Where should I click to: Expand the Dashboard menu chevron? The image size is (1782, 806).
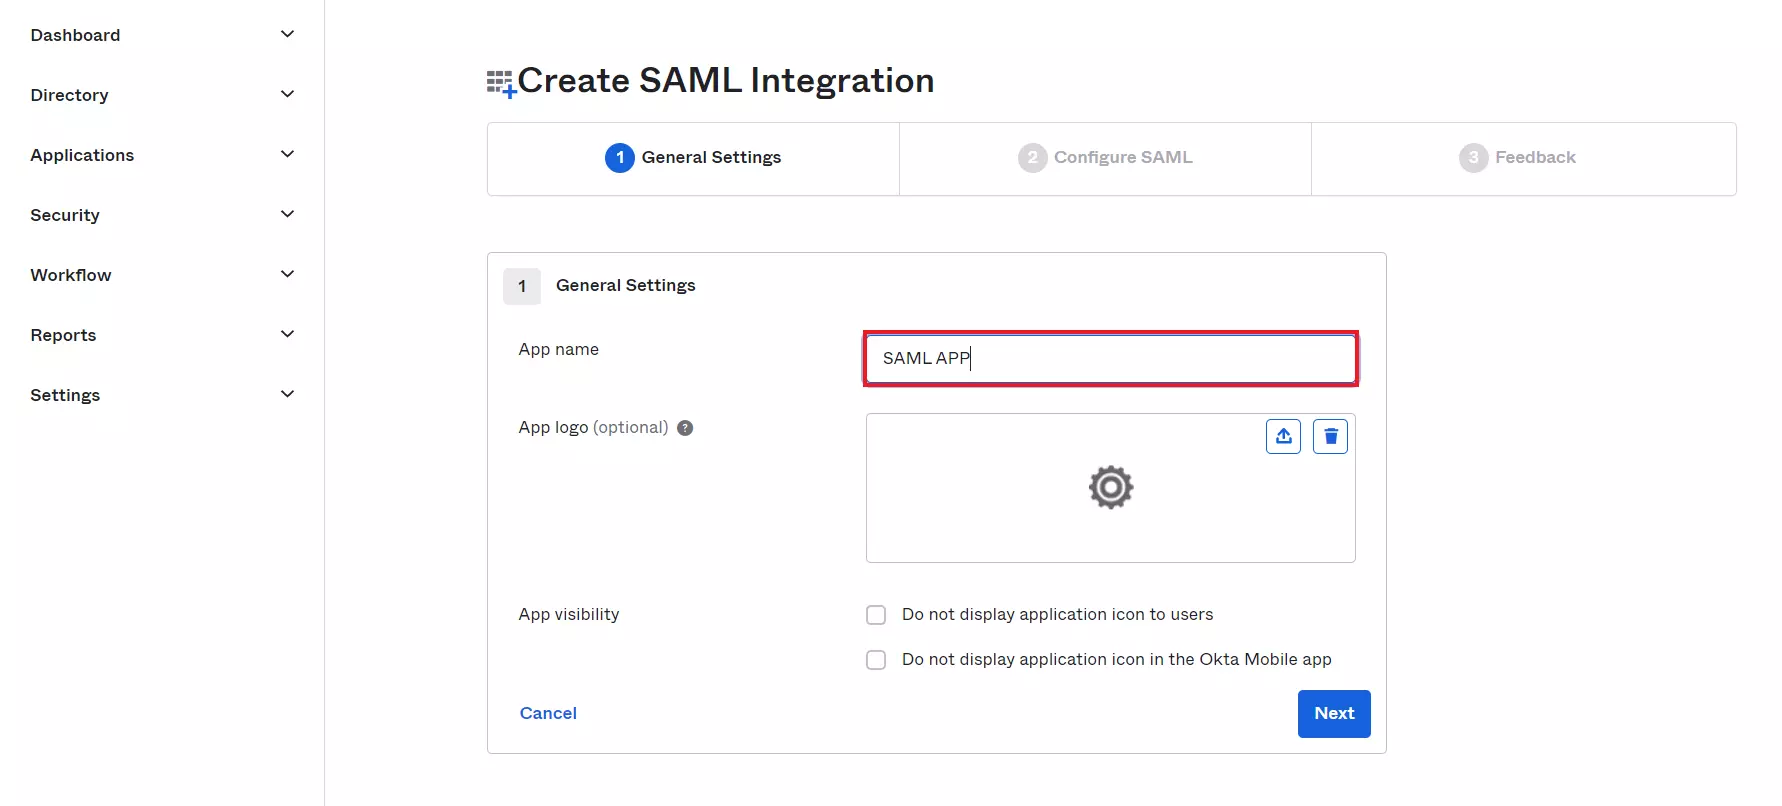pyautogui.click(x=287, y=34)
